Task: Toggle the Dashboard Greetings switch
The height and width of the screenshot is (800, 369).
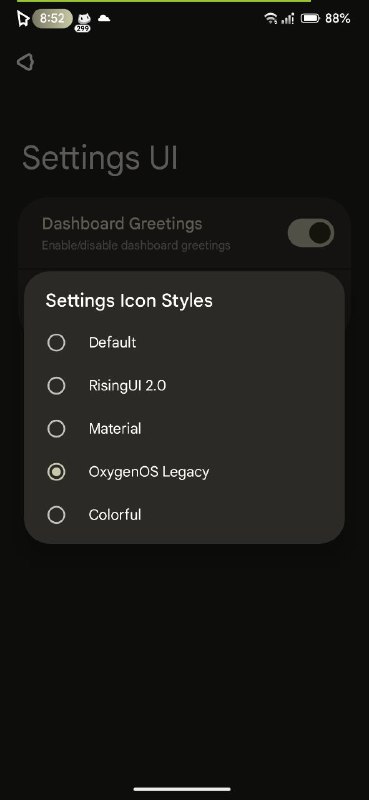Action: tap(311, 233)
